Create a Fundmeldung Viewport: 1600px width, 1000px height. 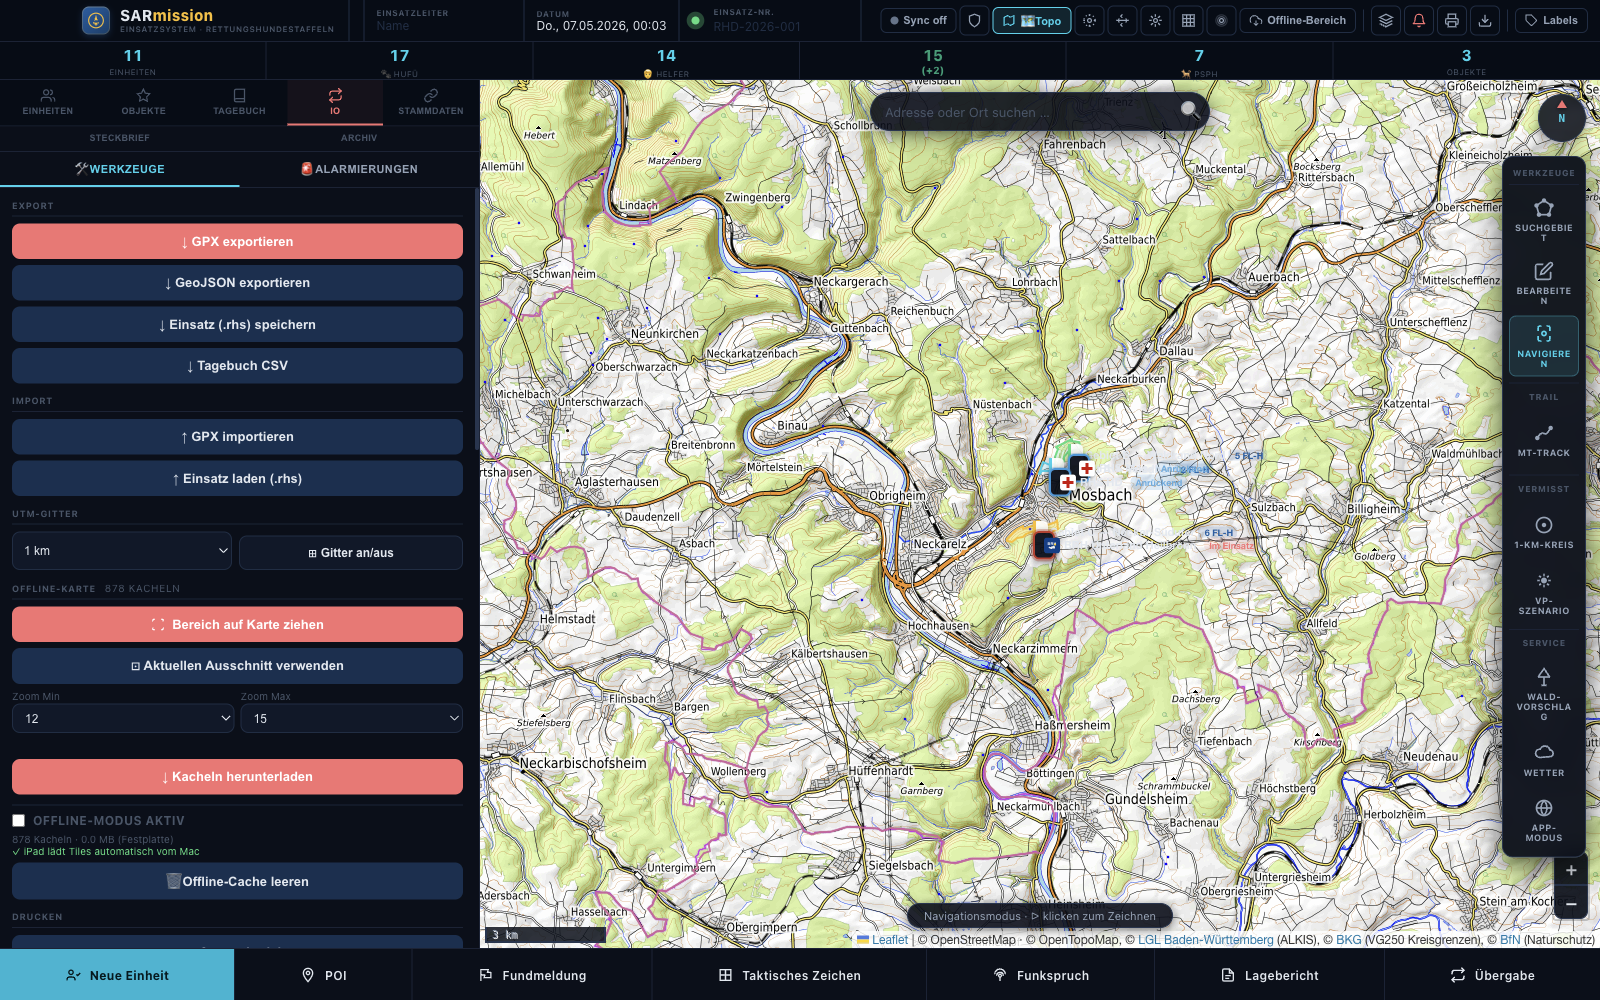point(533,975)
